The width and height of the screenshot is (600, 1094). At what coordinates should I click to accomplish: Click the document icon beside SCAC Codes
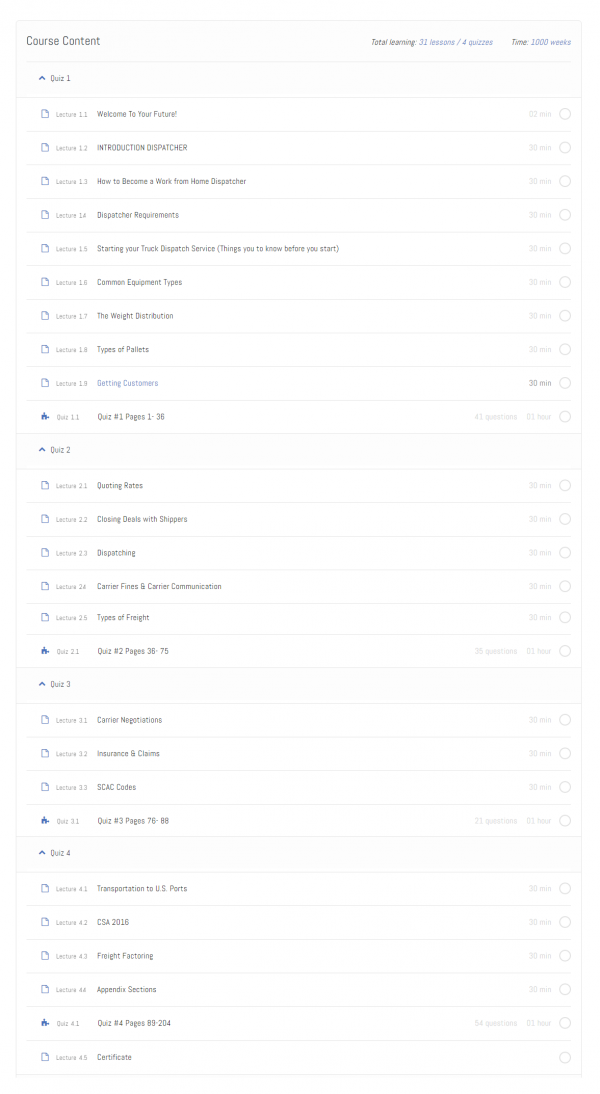[44, 787]
